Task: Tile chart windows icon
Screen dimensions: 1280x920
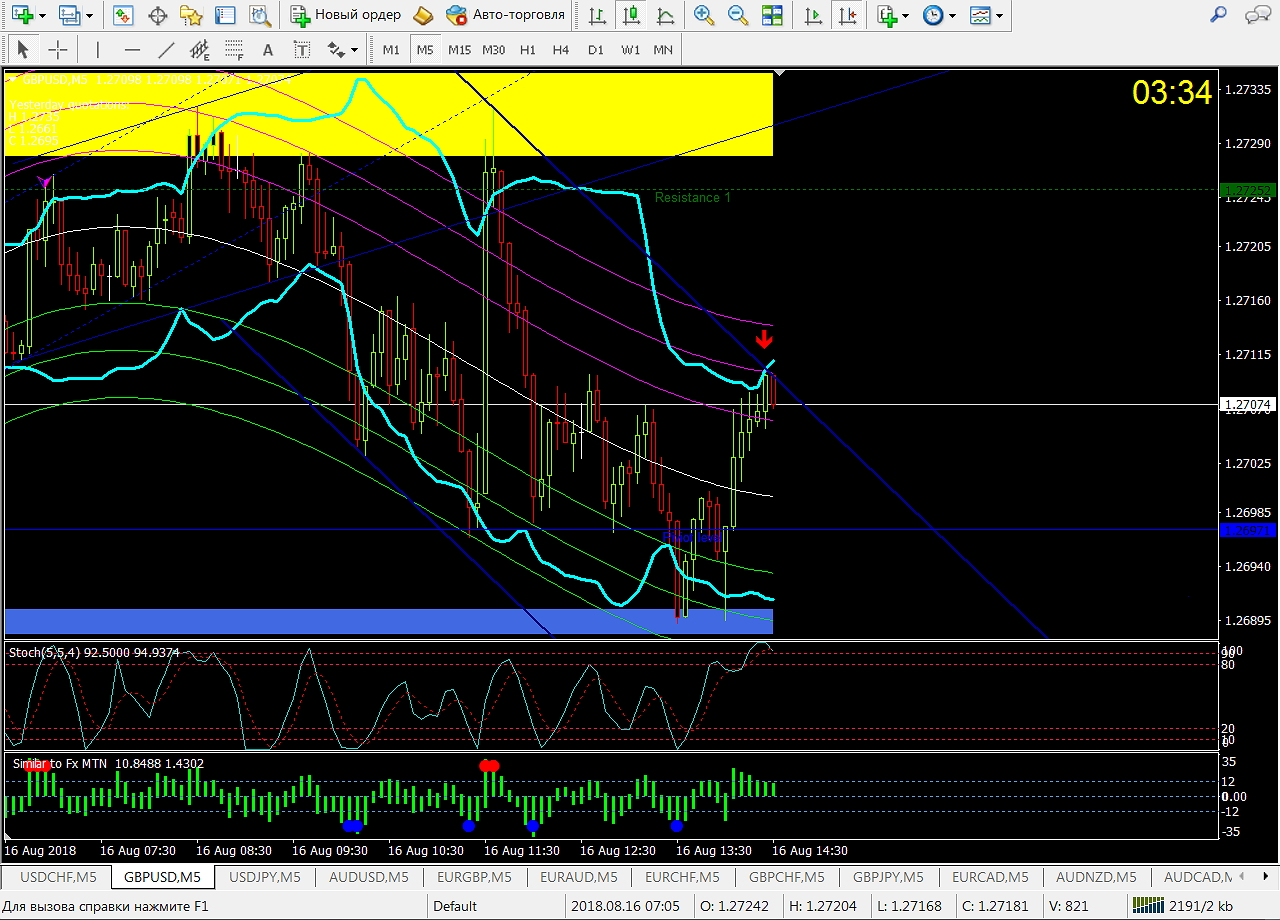Action: [772, 15]
